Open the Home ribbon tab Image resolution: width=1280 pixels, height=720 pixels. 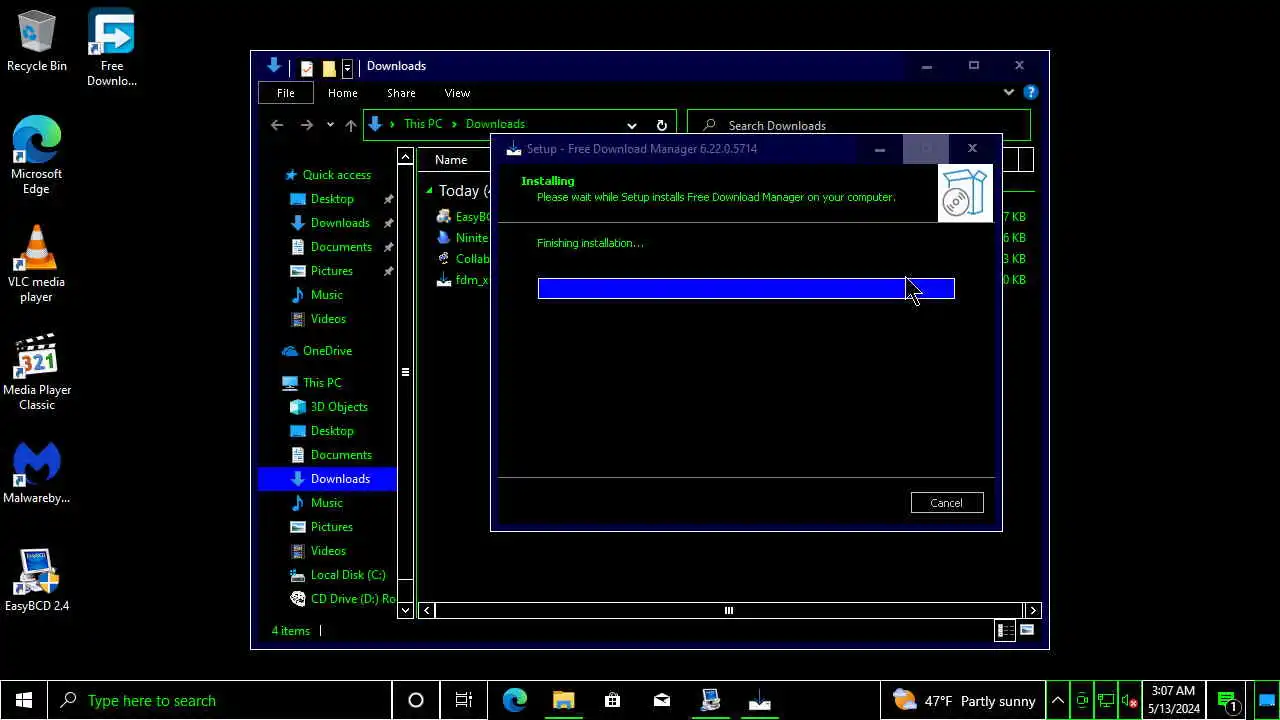pyautogui.click(x=342, y=93)
